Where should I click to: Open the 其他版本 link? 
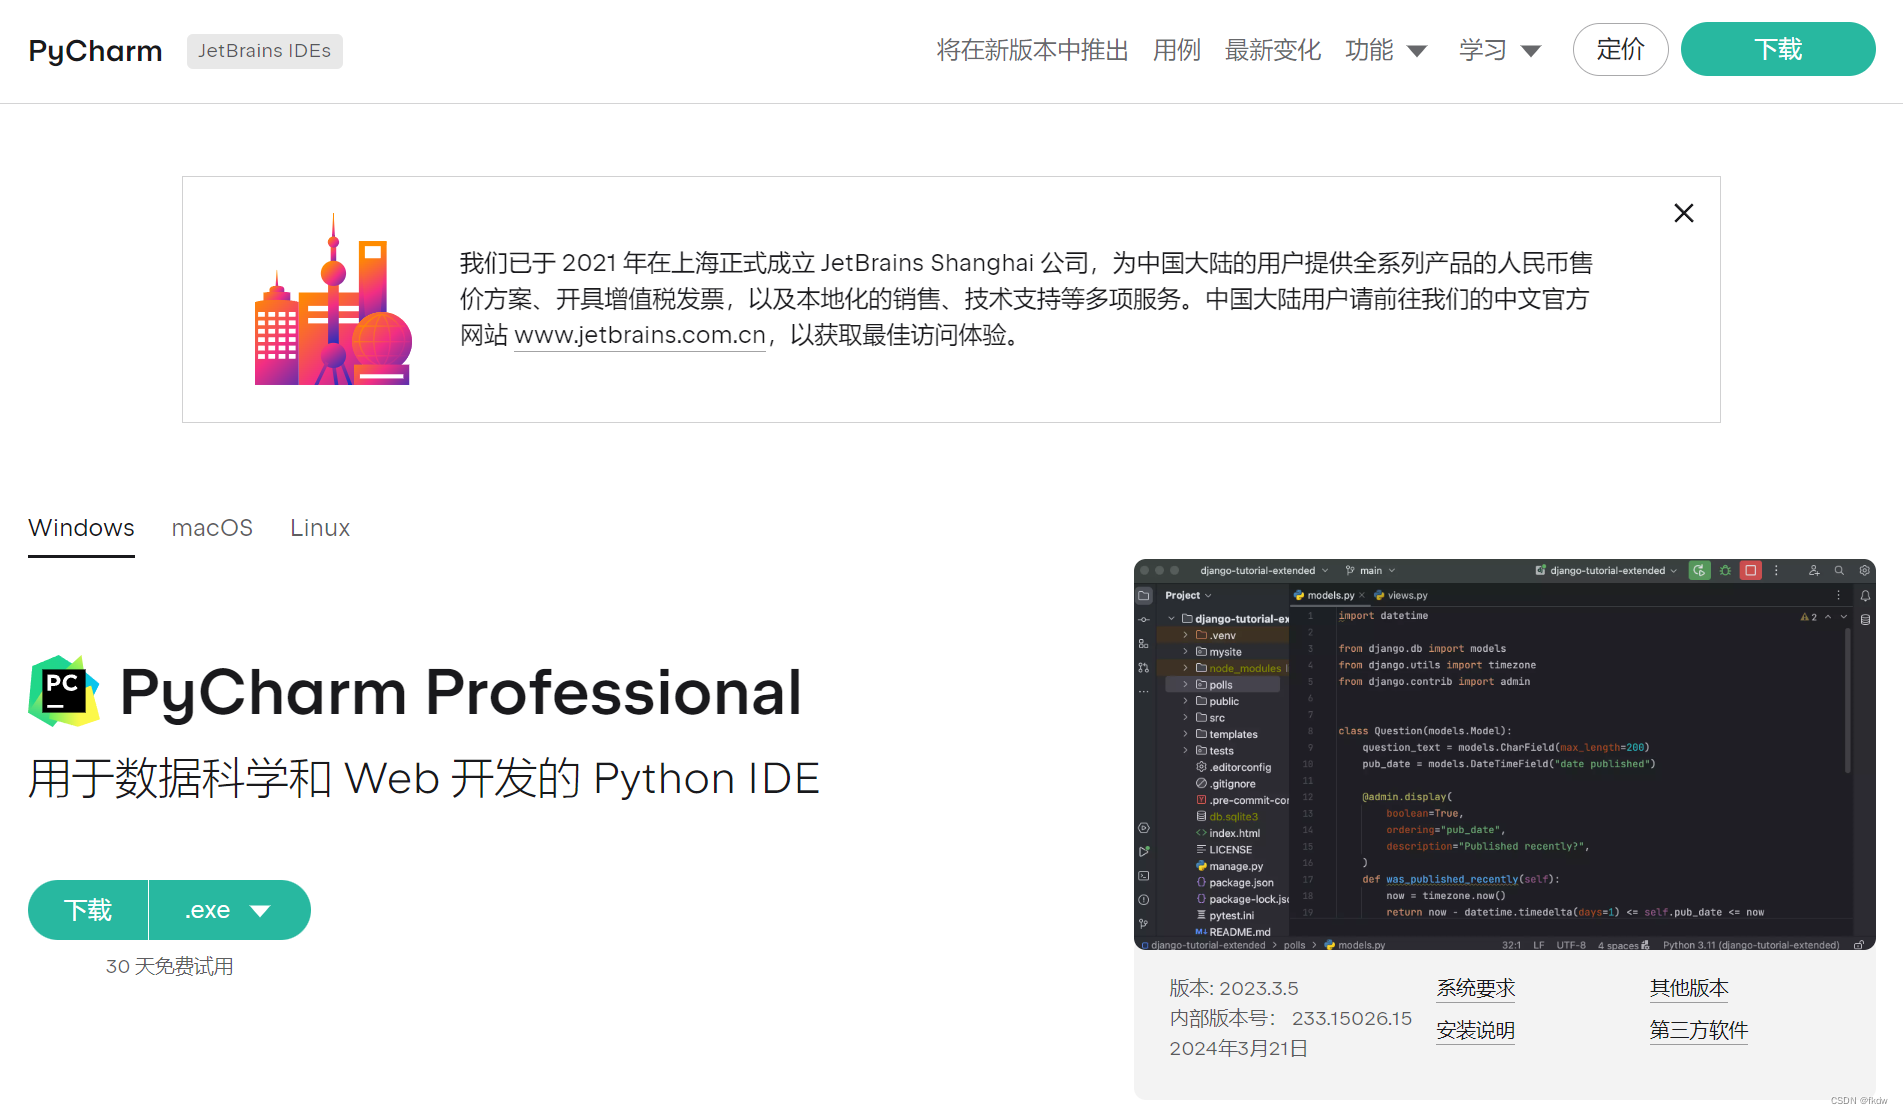[1689, 988]
